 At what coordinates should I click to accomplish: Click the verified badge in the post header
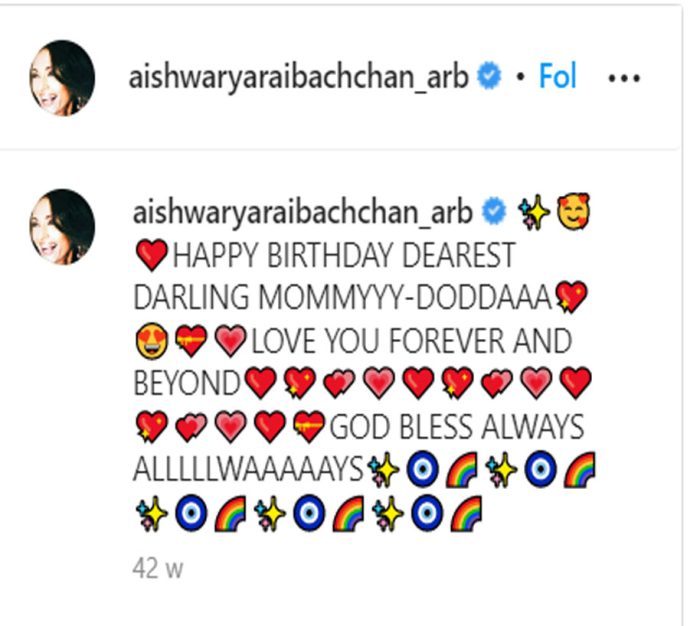pyautogui.click(x=489, y=76)
